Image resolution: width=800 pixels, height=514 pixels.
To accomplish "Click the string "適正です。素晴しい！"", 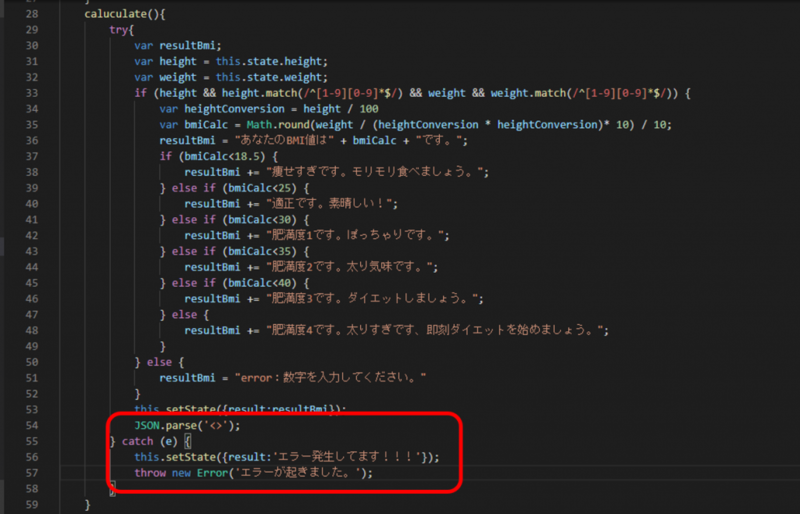I will tap(332, 204).
